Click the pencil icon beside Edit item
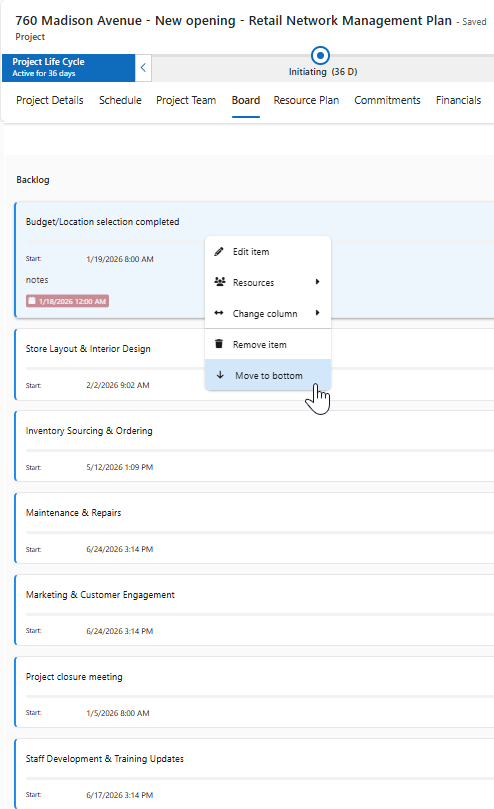 click(219, 252)
